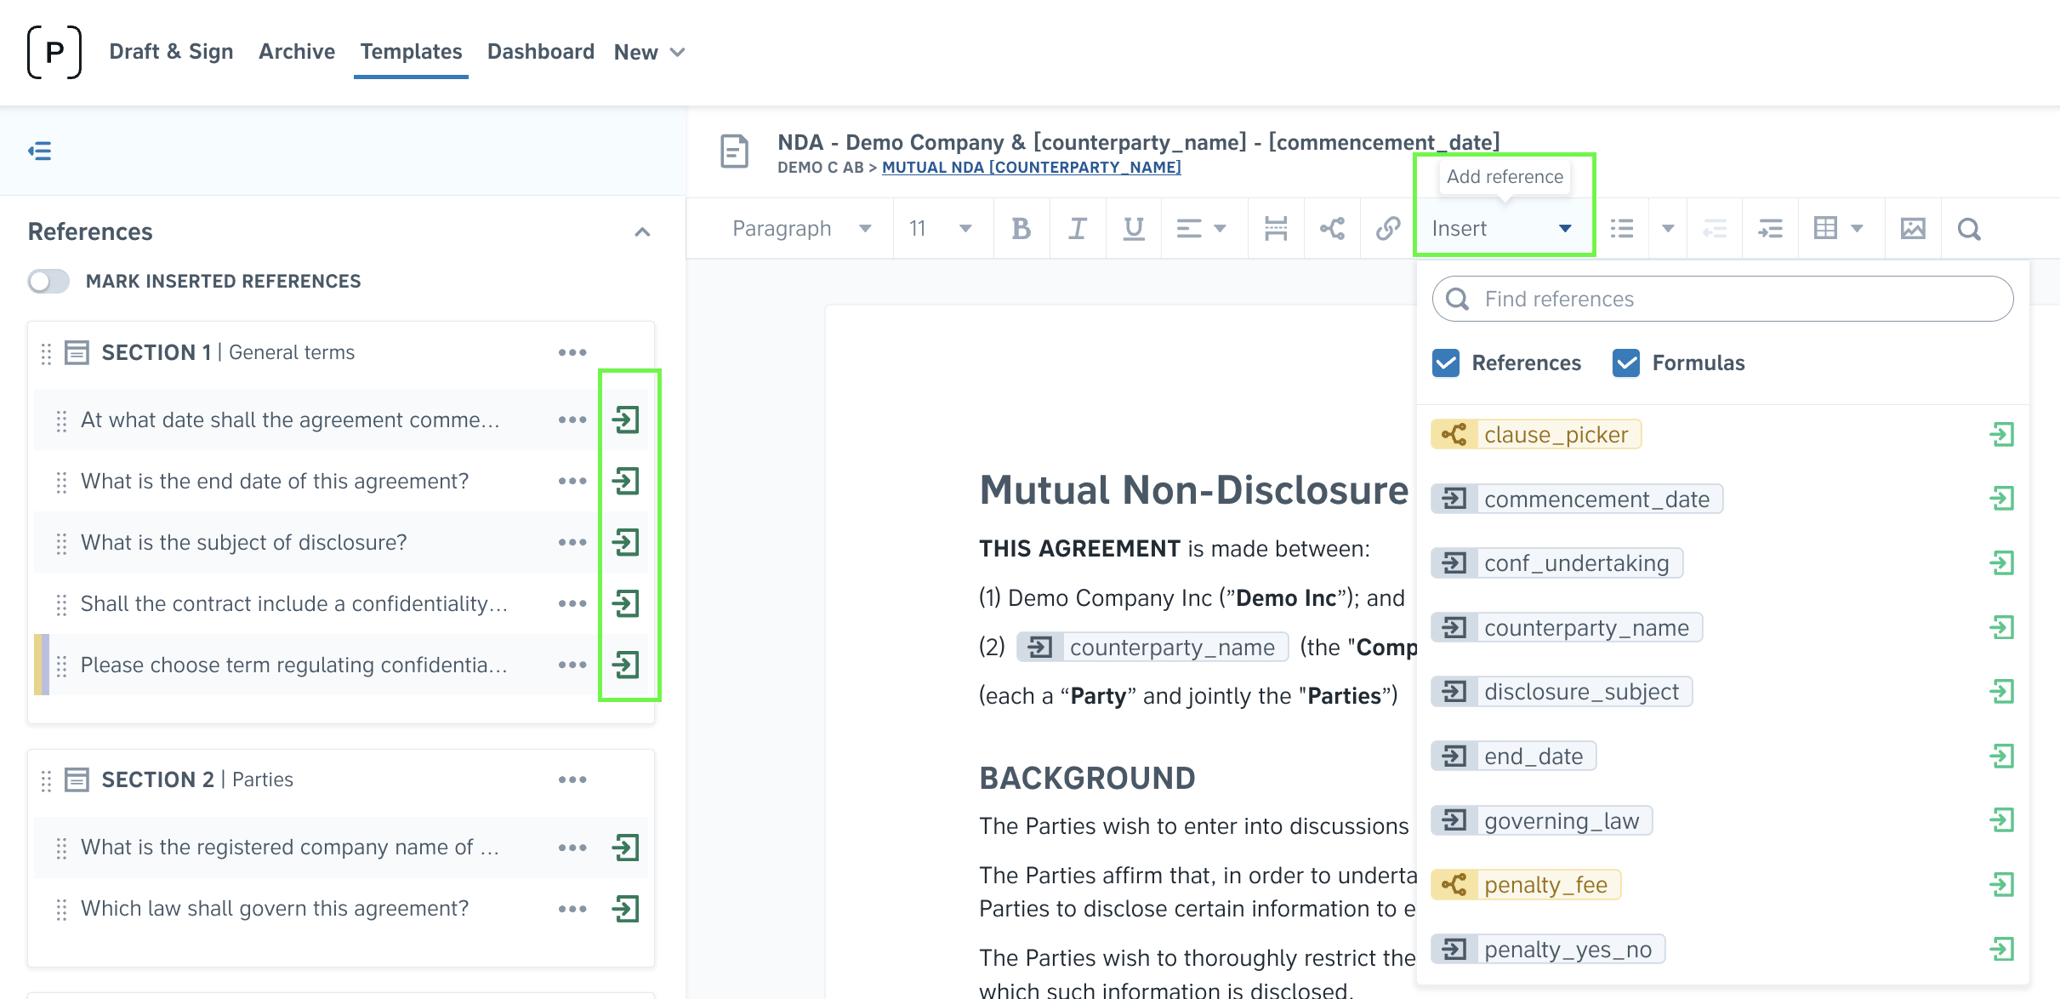Apply italic formatting
Screen dimensions: 2060x999
(1077, 228)
